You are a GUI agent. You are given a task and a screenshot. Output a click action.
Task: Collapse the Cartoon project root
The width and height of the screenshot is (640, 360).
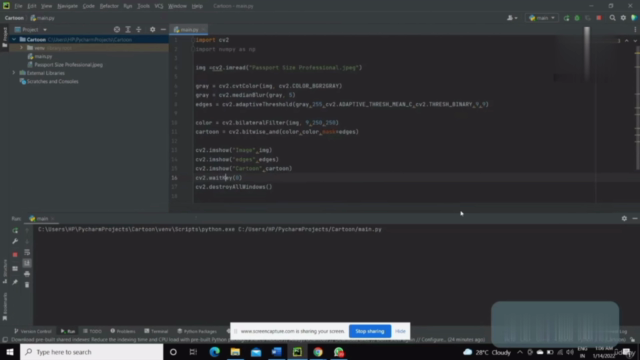(x=14, y=40)
